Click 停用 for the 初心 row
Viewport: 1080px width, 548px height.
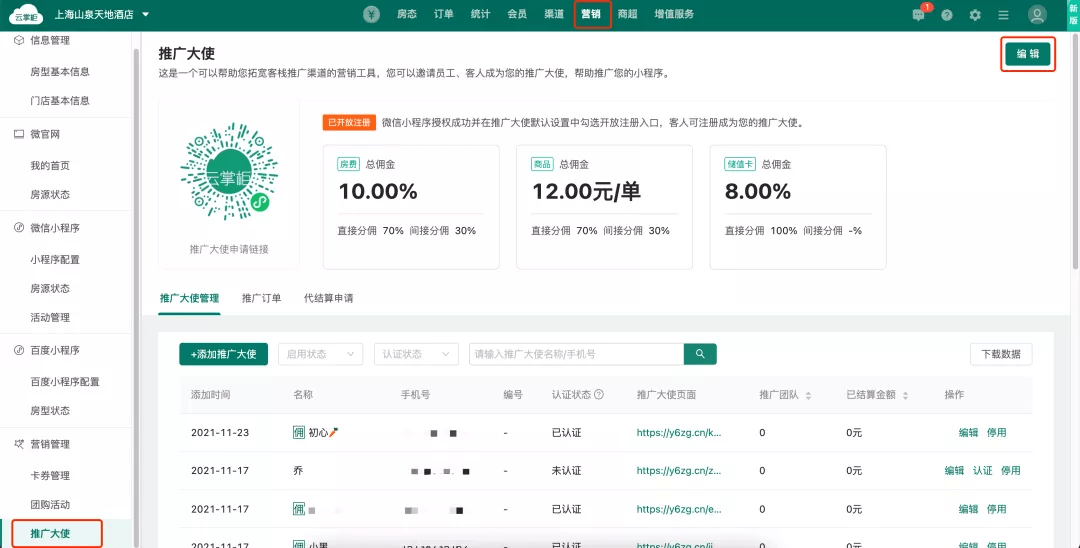(996, 432)
